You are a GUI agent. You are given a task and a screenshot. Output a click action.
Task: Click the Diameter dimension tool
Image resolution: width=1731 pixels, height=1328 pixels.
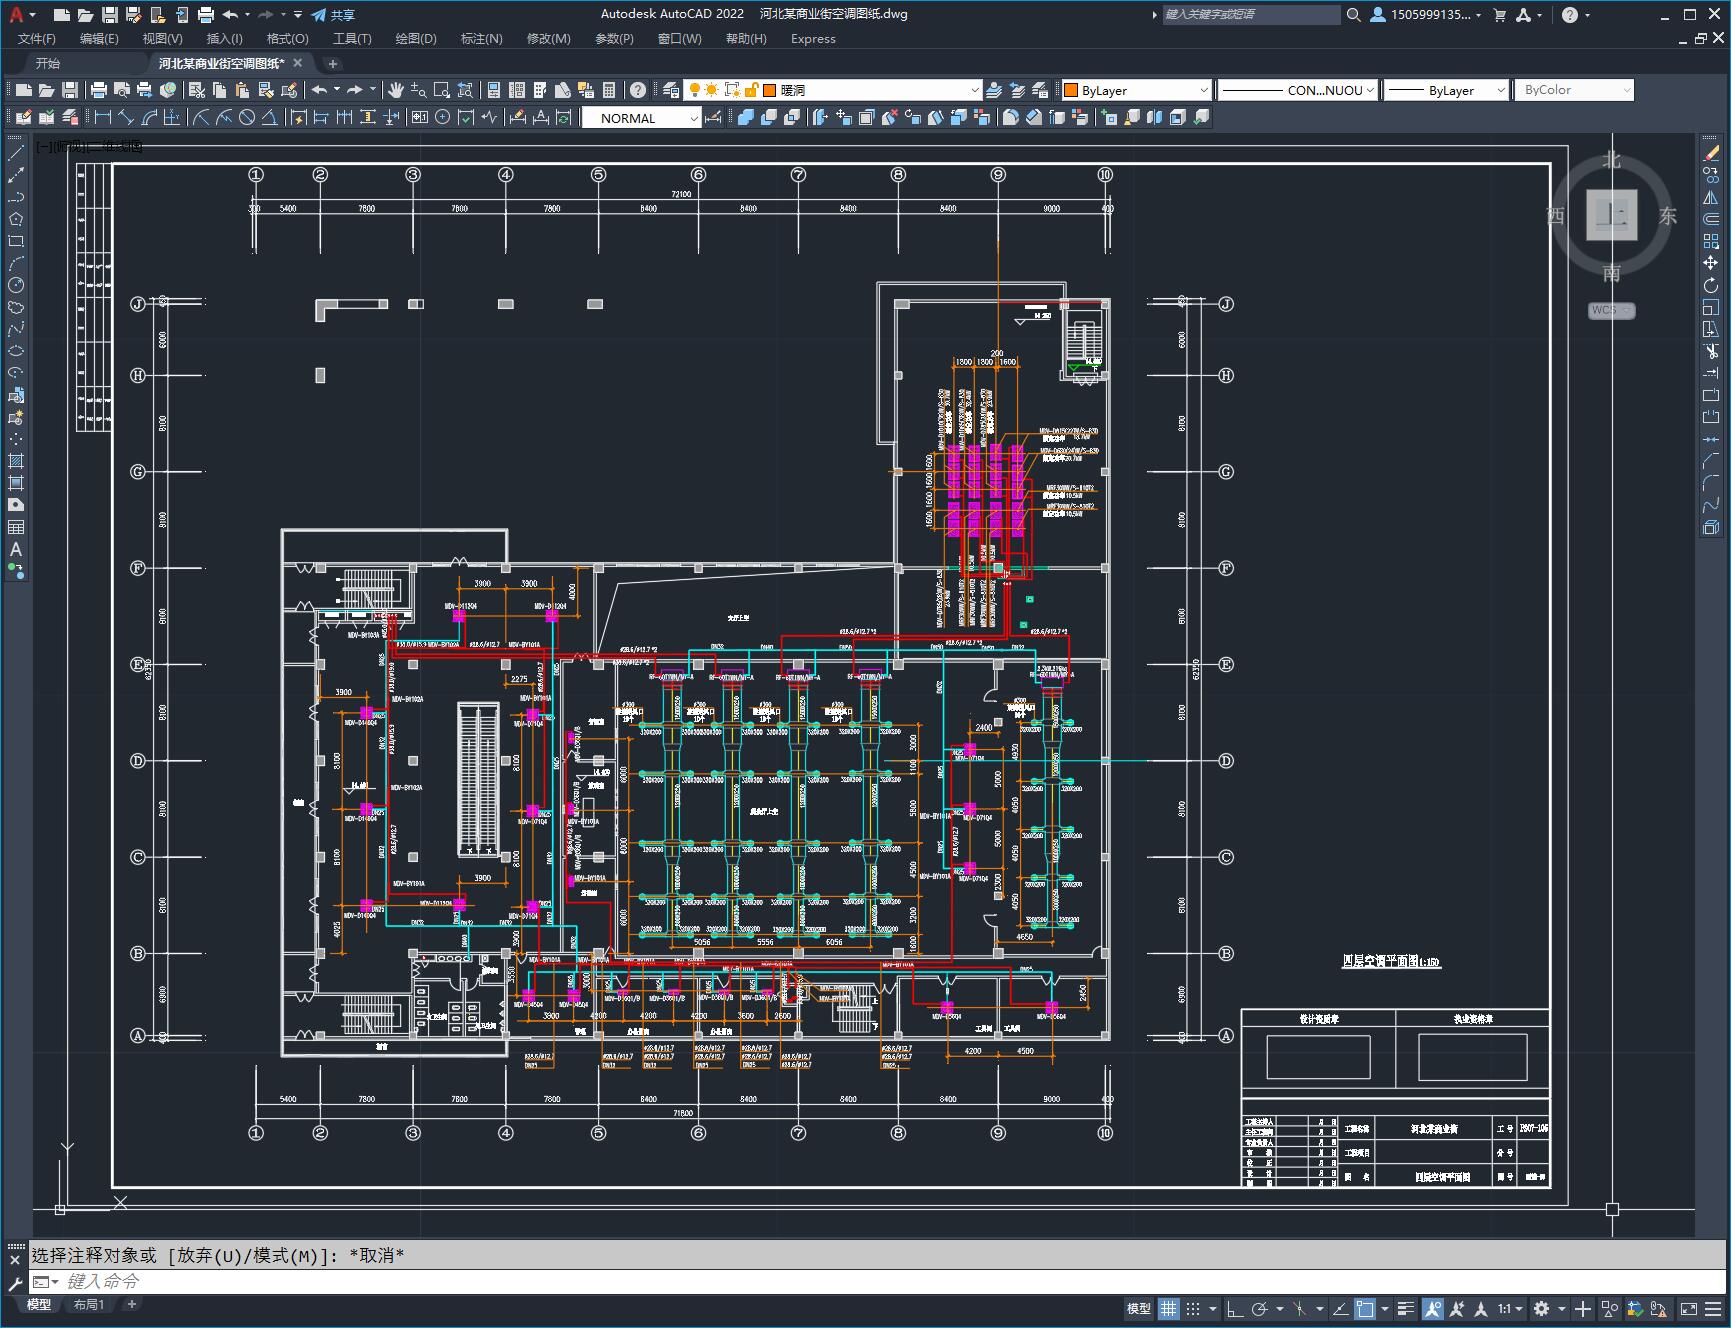pyautogui.click(x=247, y=118)
